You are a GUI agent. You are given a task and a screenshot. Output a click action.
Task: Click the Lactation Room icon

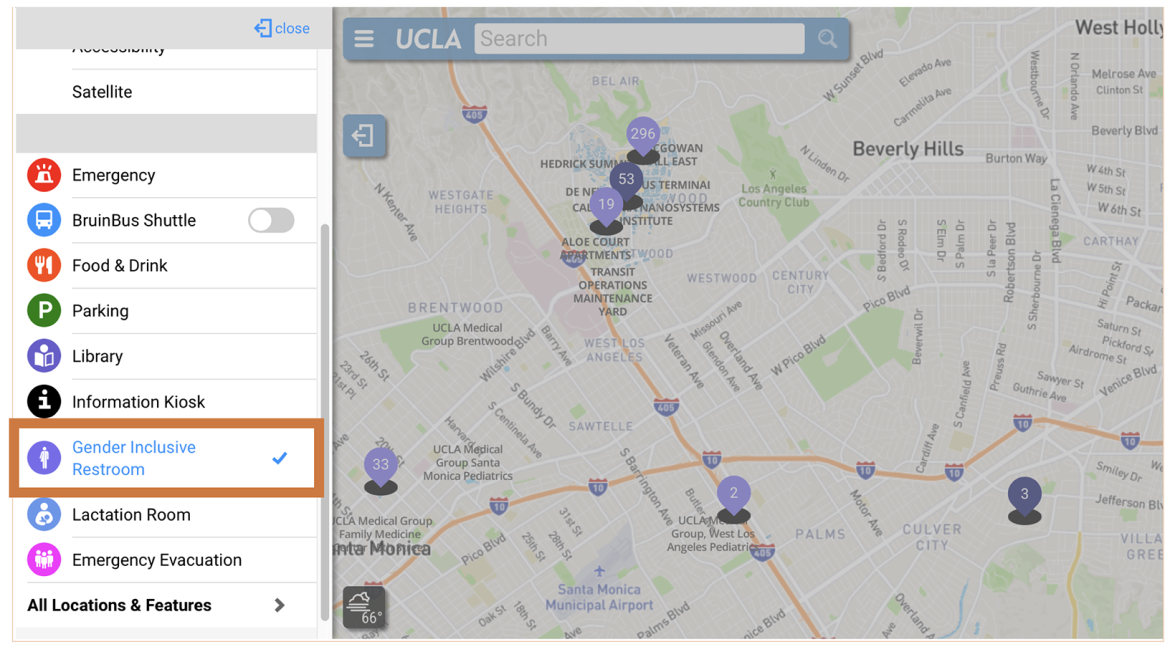click(44, 515)
